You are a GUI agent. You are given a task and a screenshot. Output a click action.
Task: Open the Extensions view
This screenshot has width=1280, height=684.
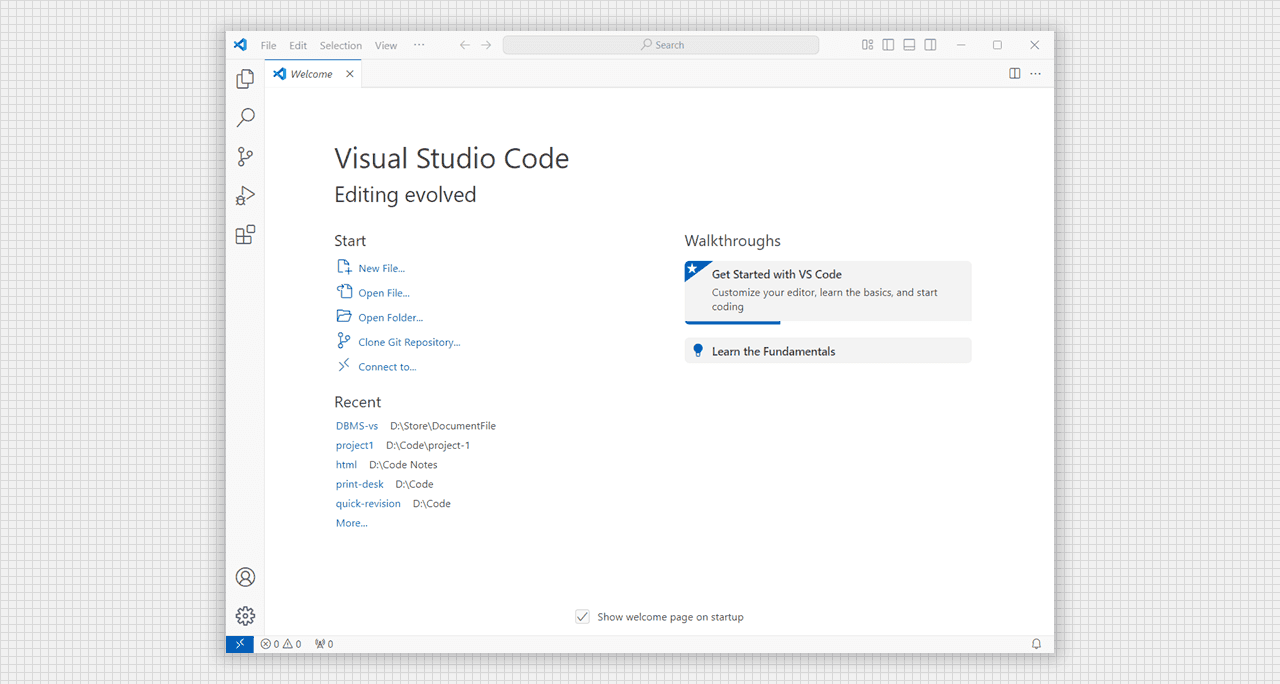pos(245,235)
